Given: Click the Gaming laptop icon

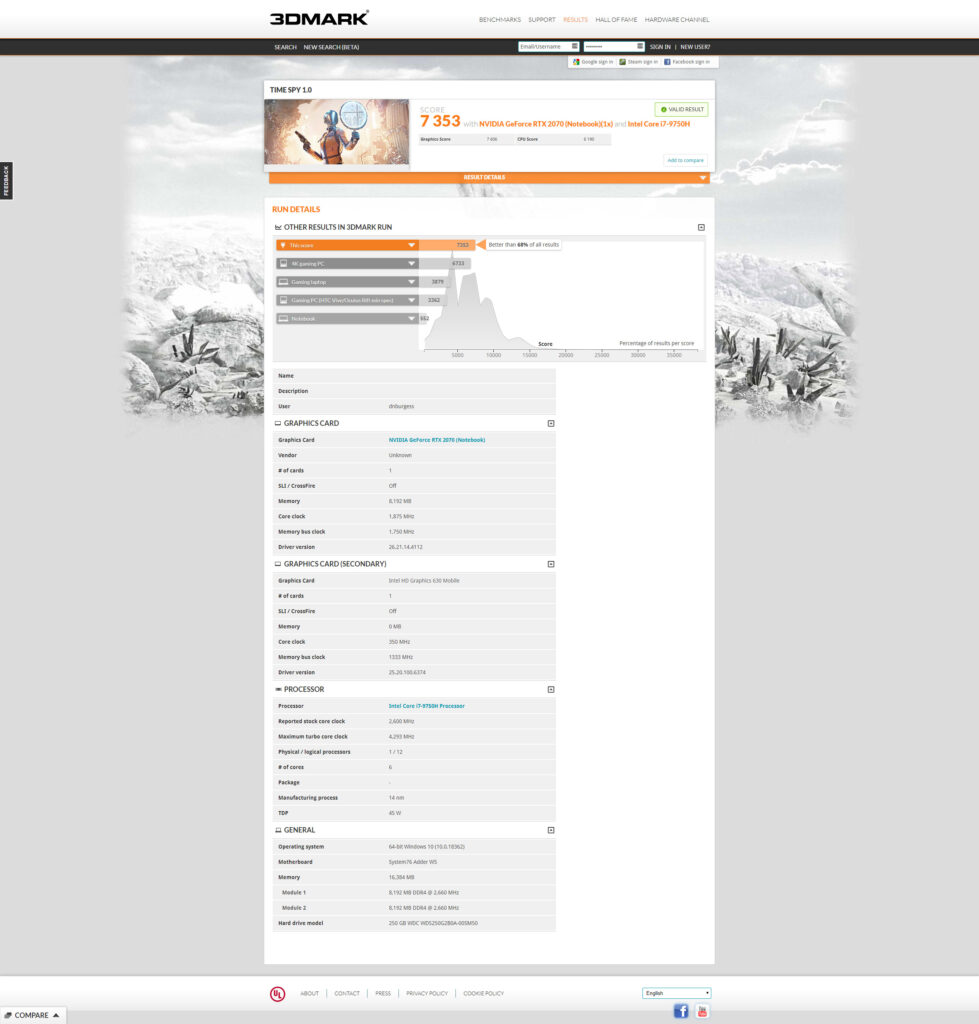Looking at the screenshot, I should coord(283,282).
